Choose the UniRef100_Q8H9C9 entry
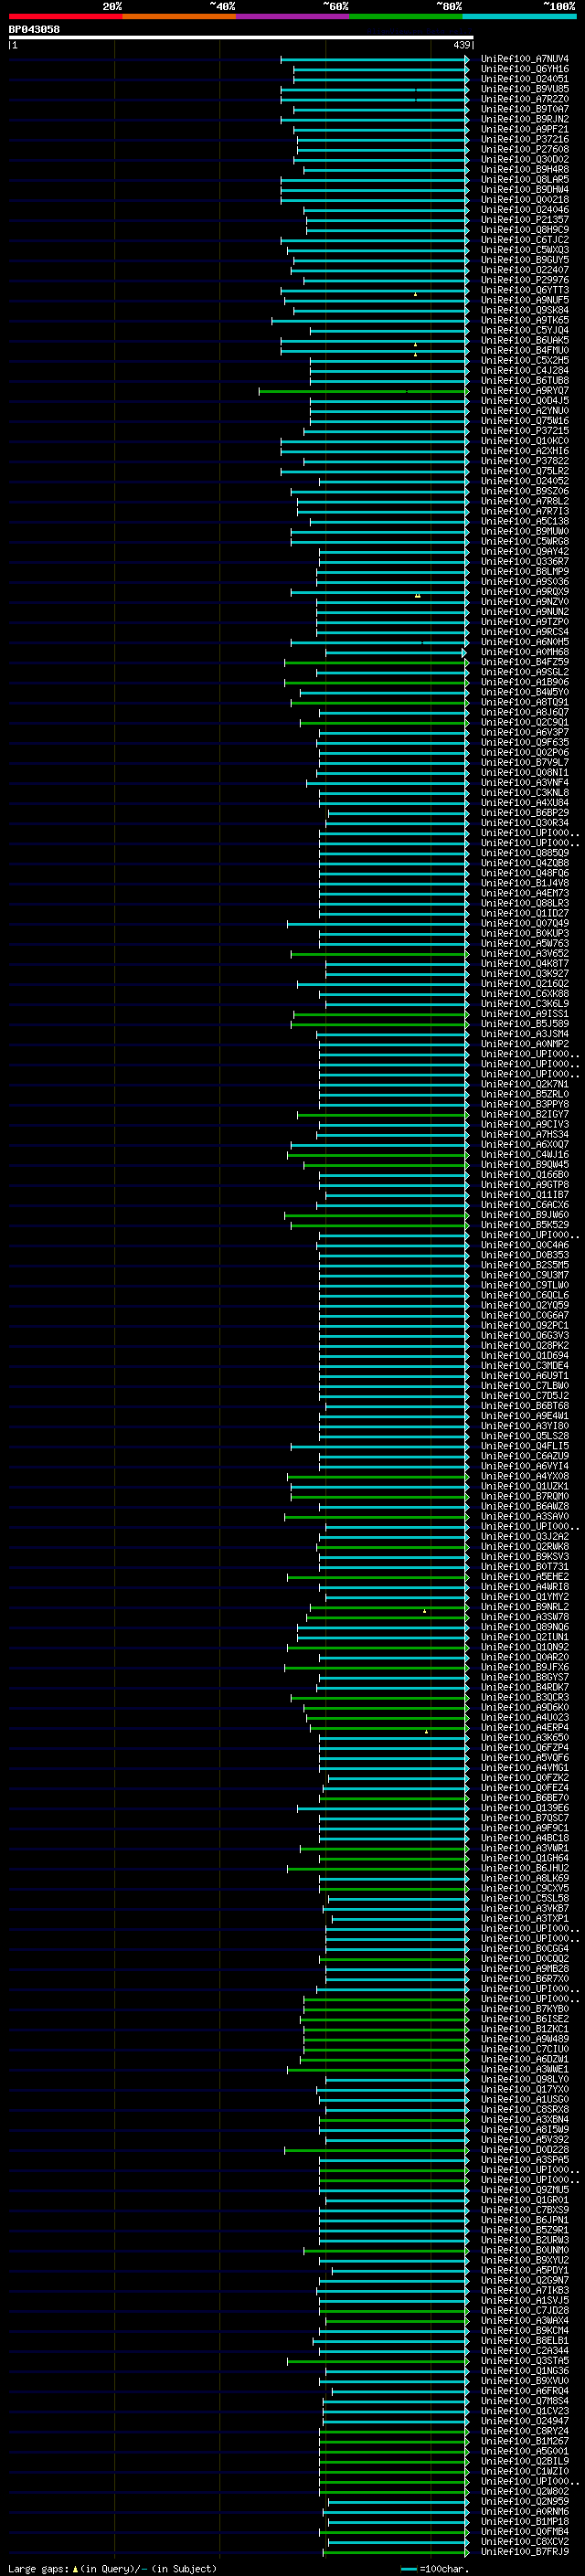 pos(525,230)
